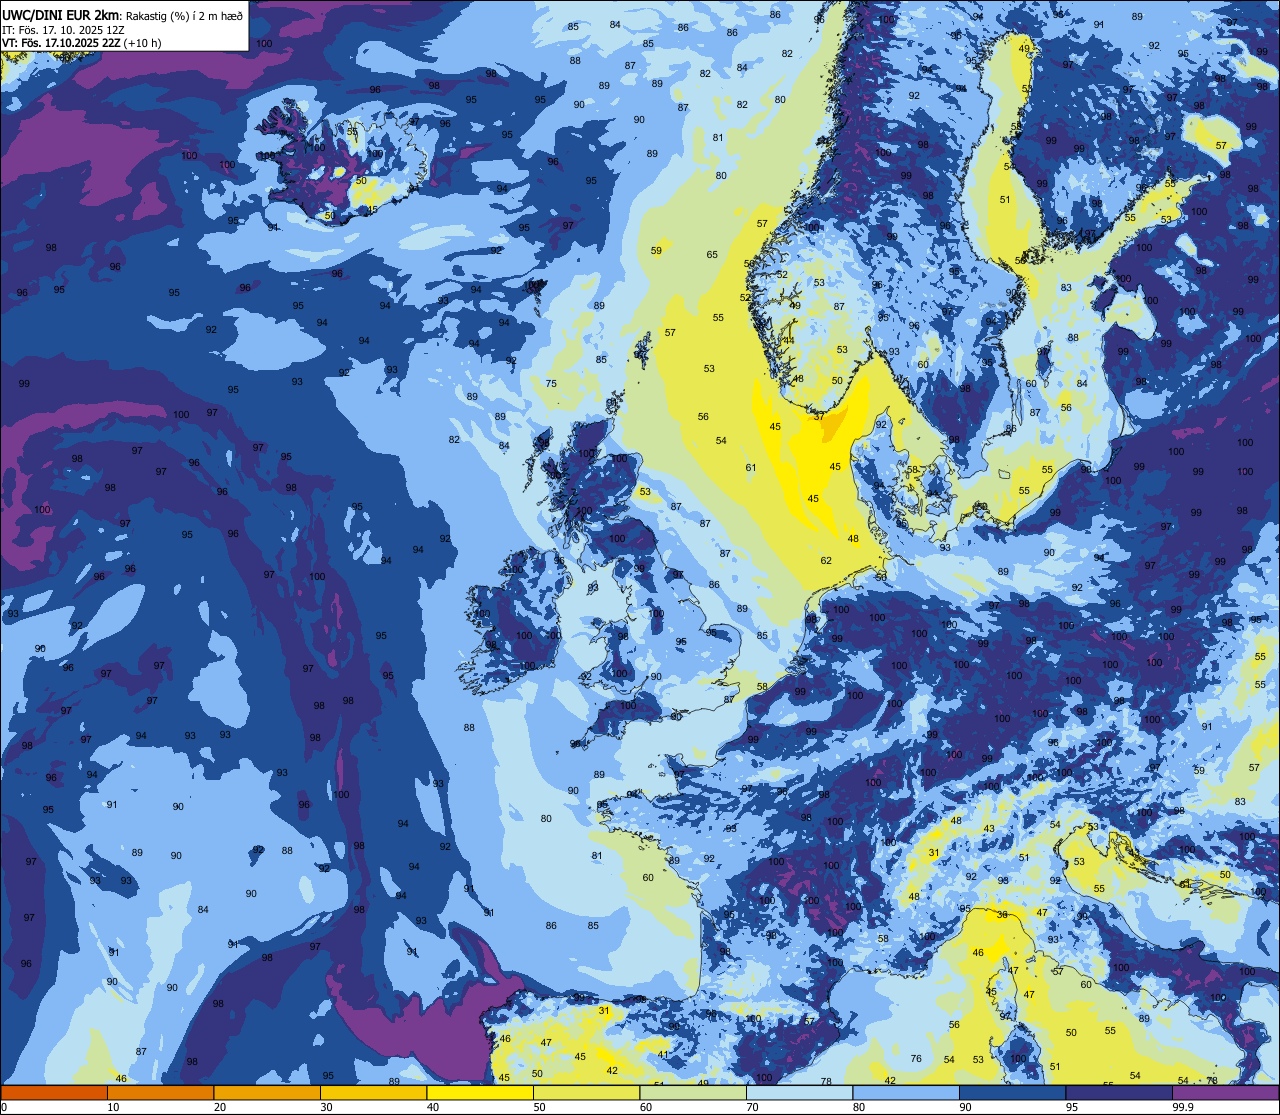This screenshot has height=1115, width=1280.
Task: Click the humidity value '76' in the Mediterranean
Action: pos(916,1059)
